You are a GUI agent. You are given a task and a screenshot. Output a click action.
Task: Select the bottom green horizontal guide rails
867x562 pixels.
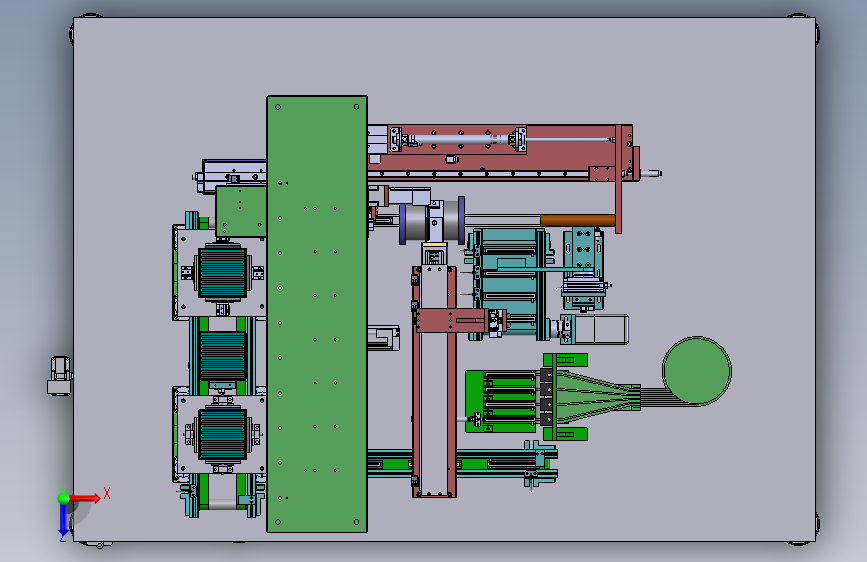tap(462, 462)
